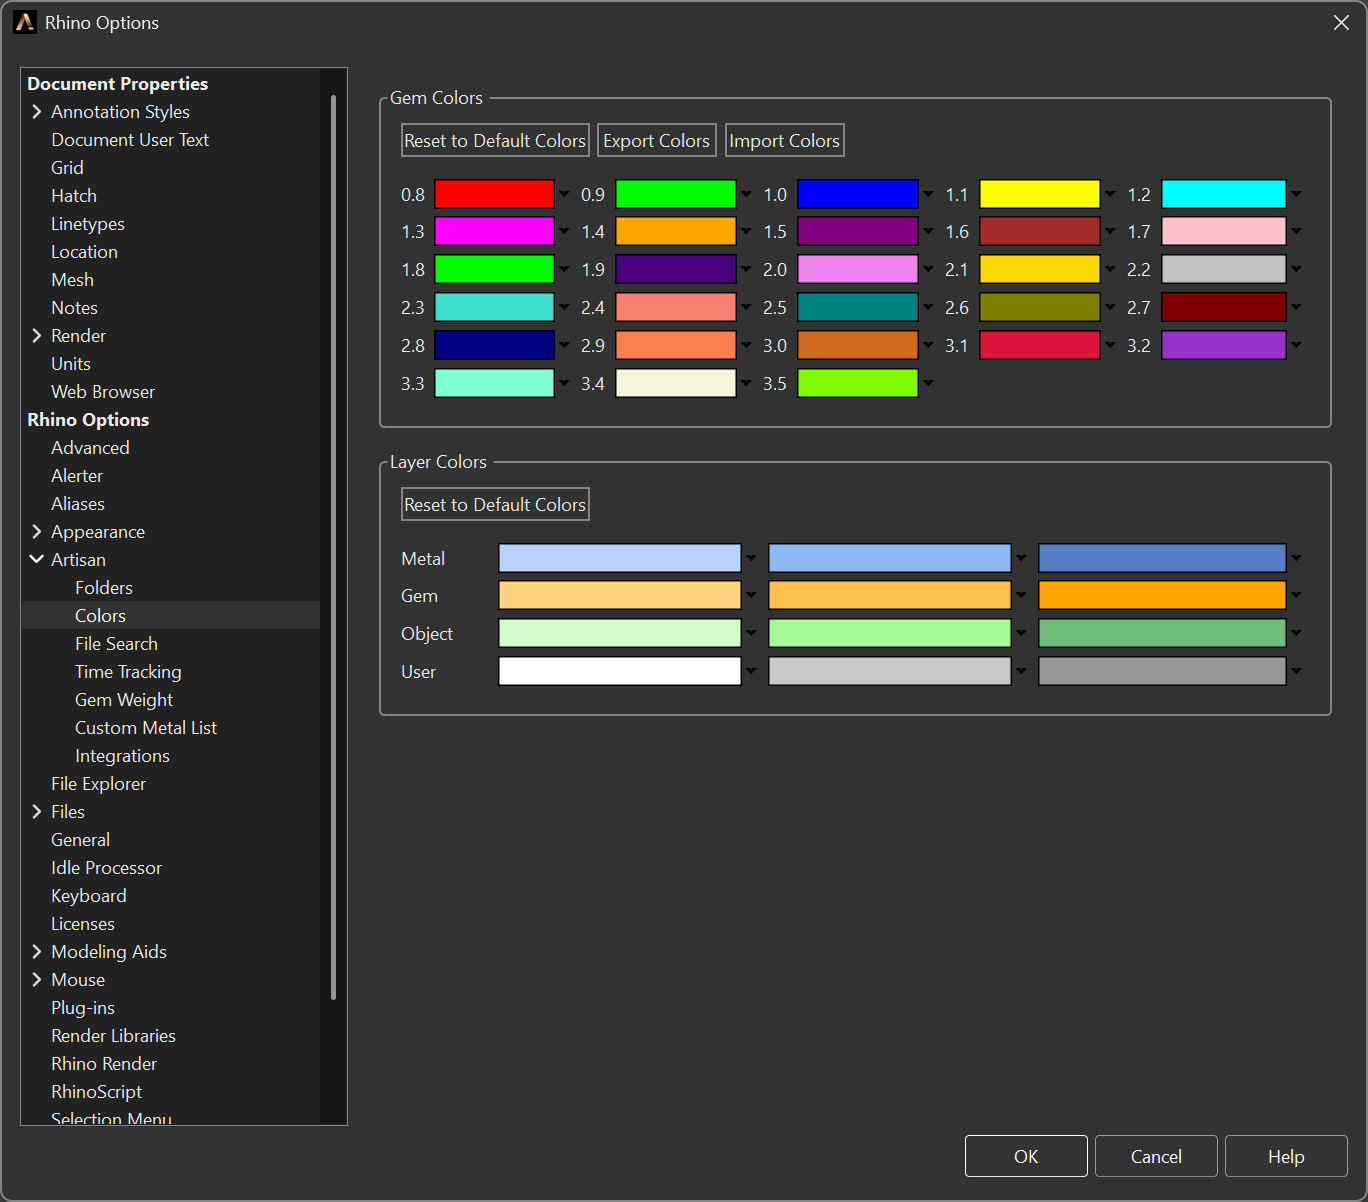The width and height of the screenshot is (1368, 1202).
Task: Click the red color swatch for gem 0.8
Action: pos(494,194)
